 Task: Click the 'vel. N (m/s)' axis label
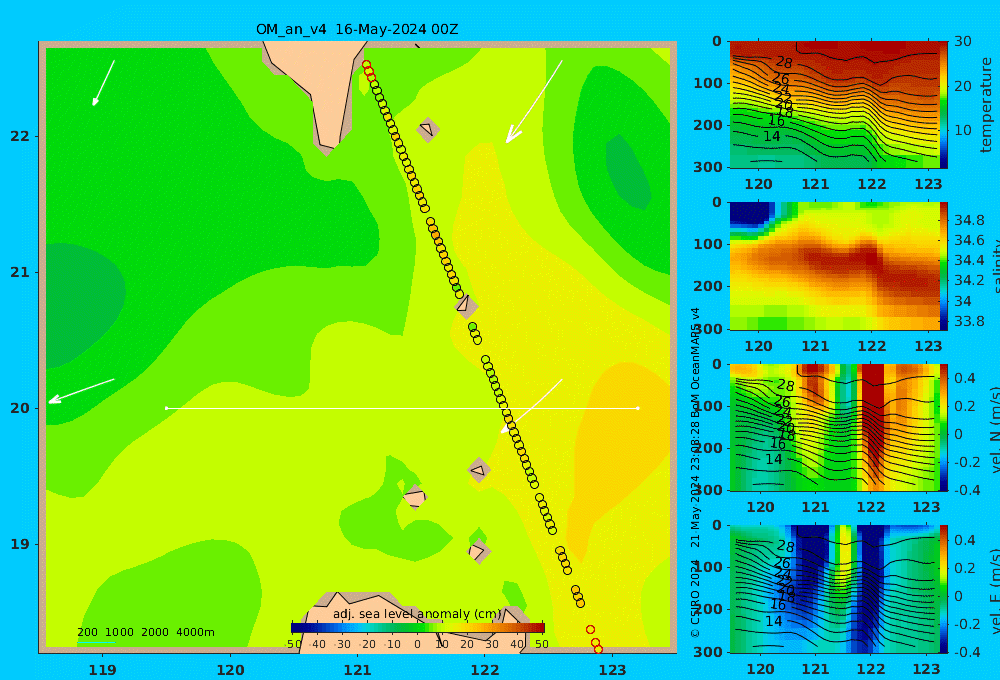coord(994,429)
